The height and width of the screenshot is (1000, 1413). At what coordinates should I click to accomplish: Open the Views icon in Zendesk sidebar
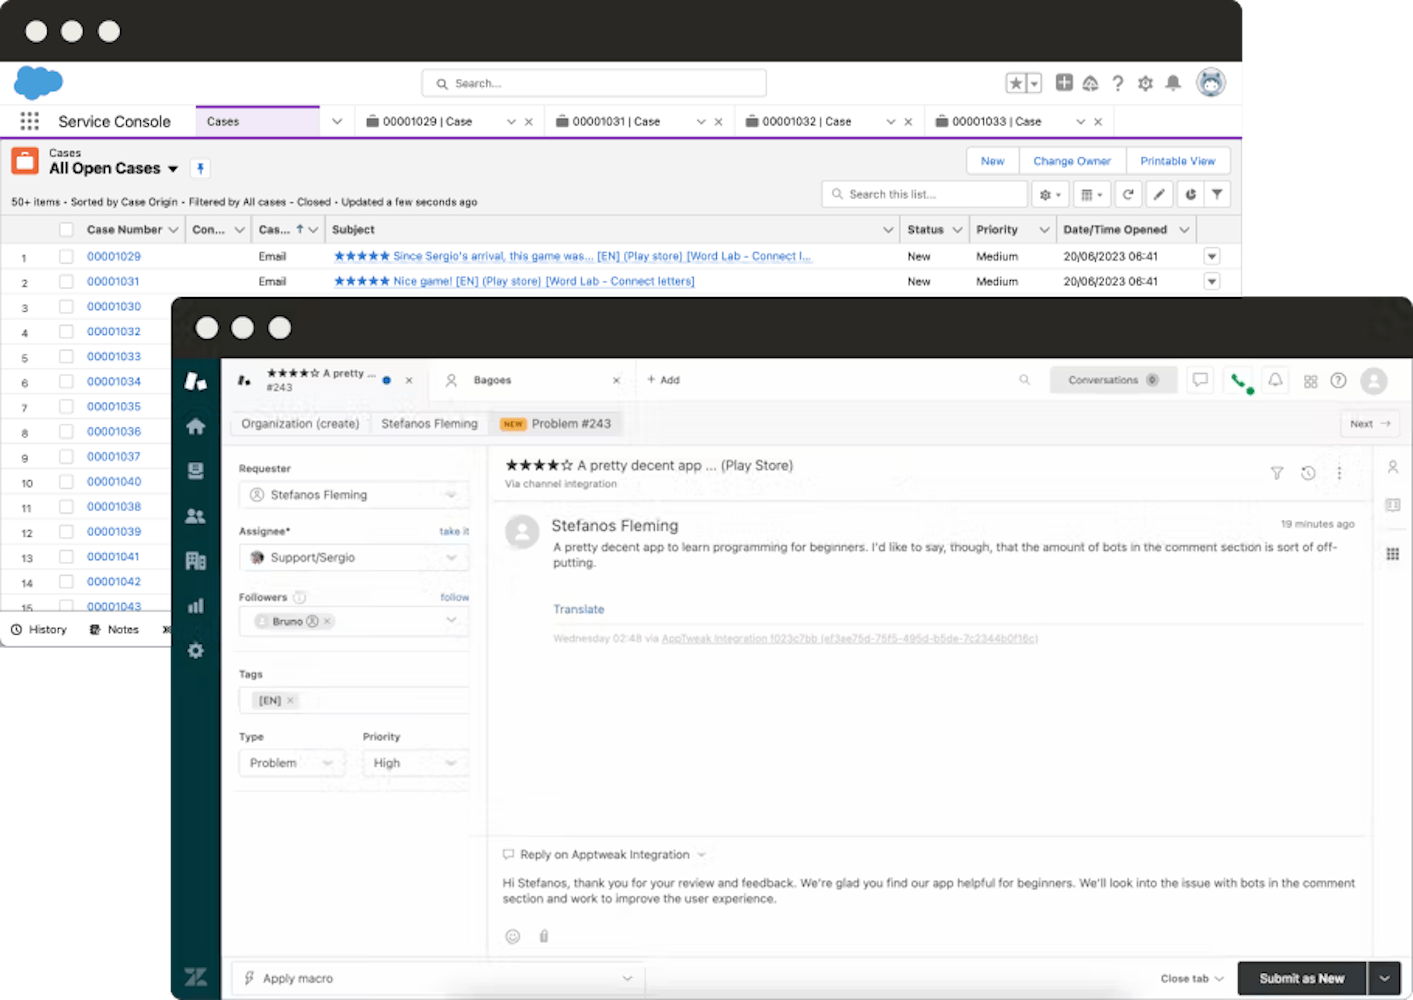click(196, 470)
